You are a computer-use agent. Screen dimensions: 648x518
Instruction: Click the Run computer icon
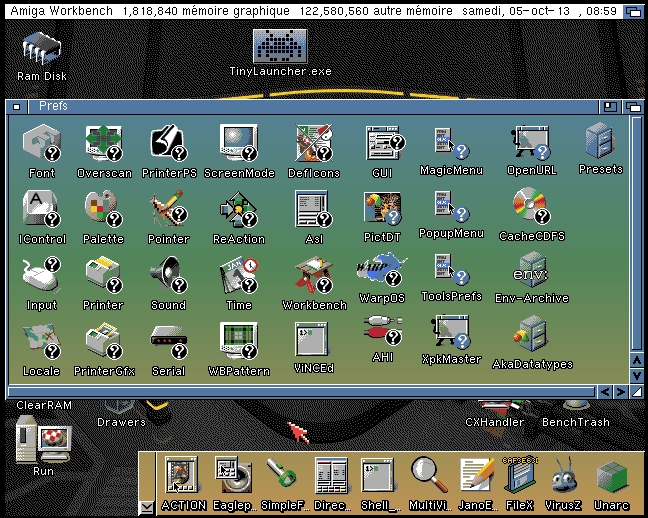tap(43, 439)
